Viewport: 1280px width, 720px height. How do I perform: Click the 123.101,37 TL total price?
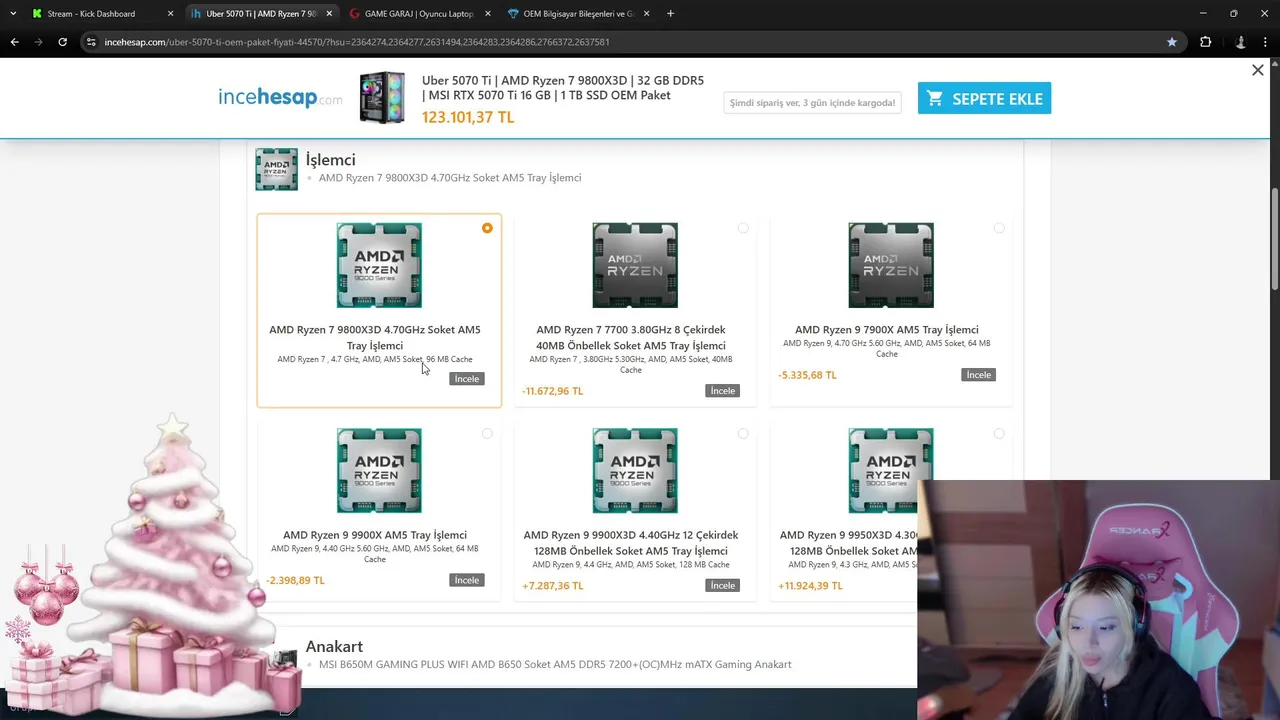coord(468,117)
